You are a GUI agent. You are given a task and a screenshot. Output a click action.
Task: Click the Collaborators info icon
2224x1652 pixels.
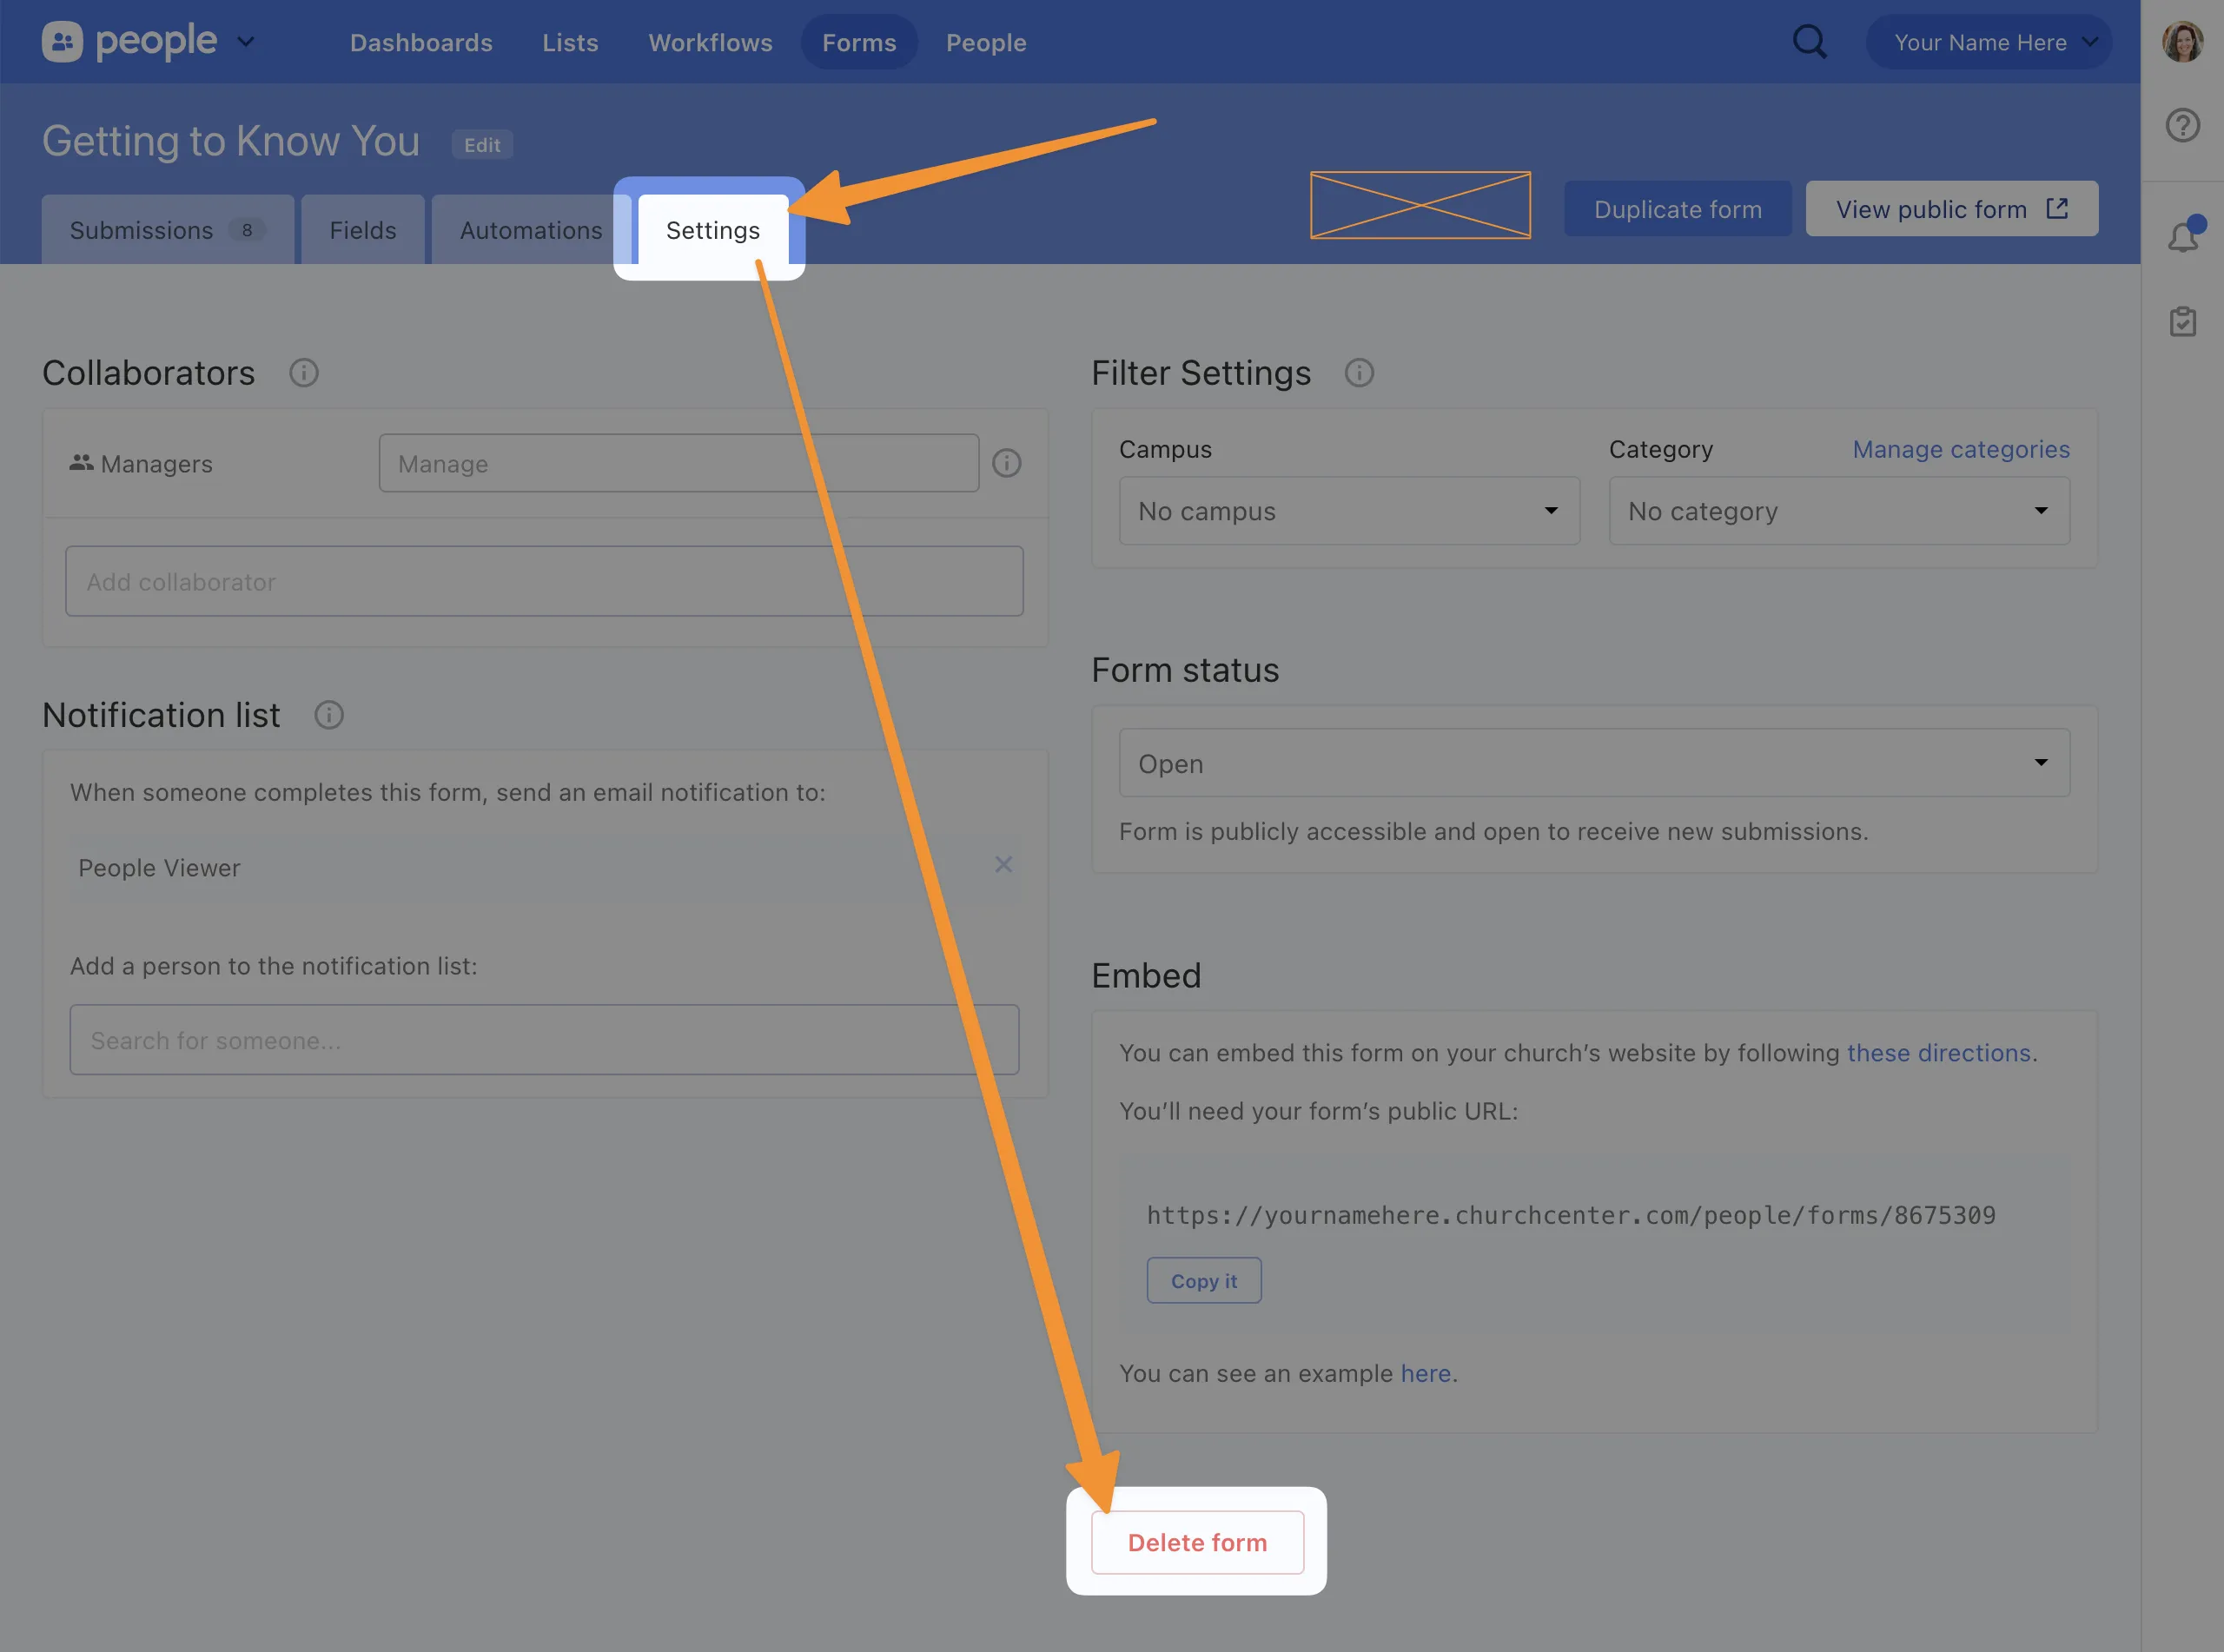(x=304, y=373)
